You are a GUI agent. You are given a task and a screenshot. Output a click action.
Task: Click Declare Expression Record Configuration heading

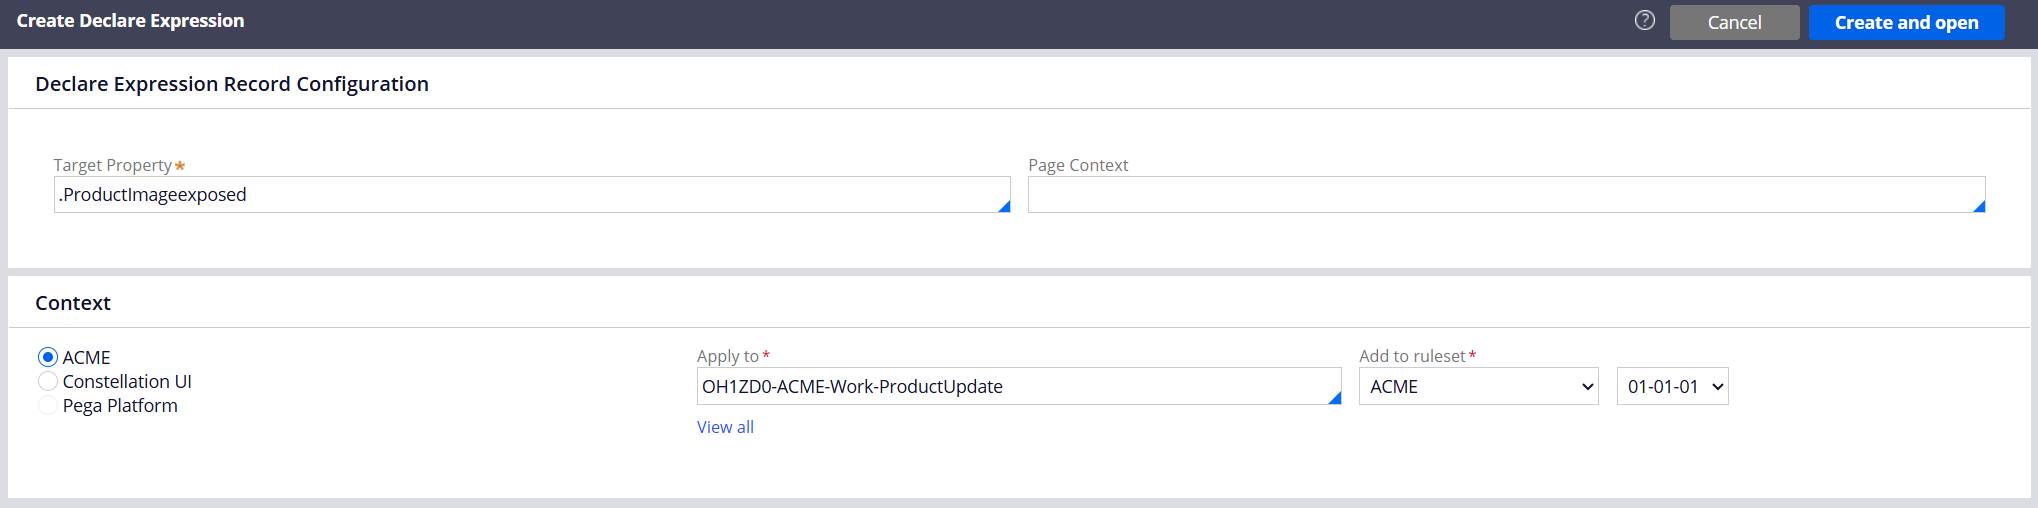tap(232, 84)
